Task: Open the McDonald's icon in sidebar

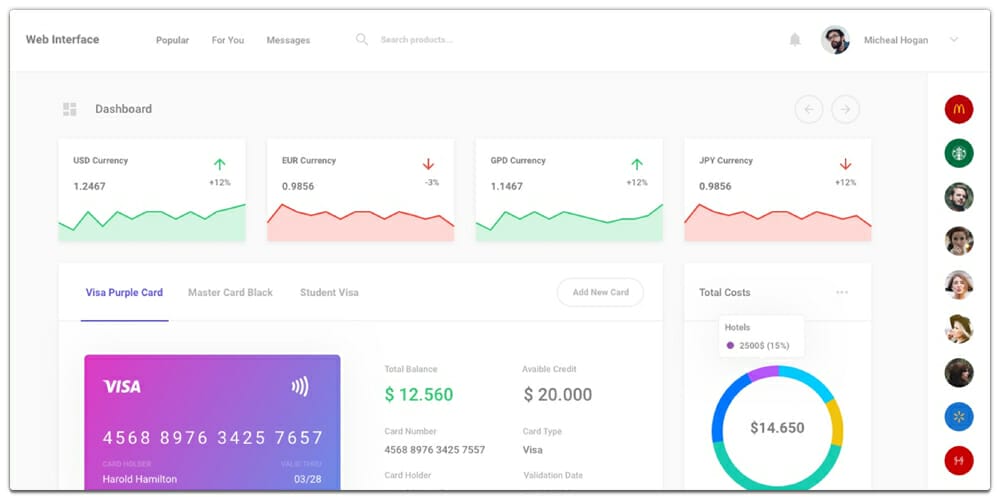Action: point(959,109)
